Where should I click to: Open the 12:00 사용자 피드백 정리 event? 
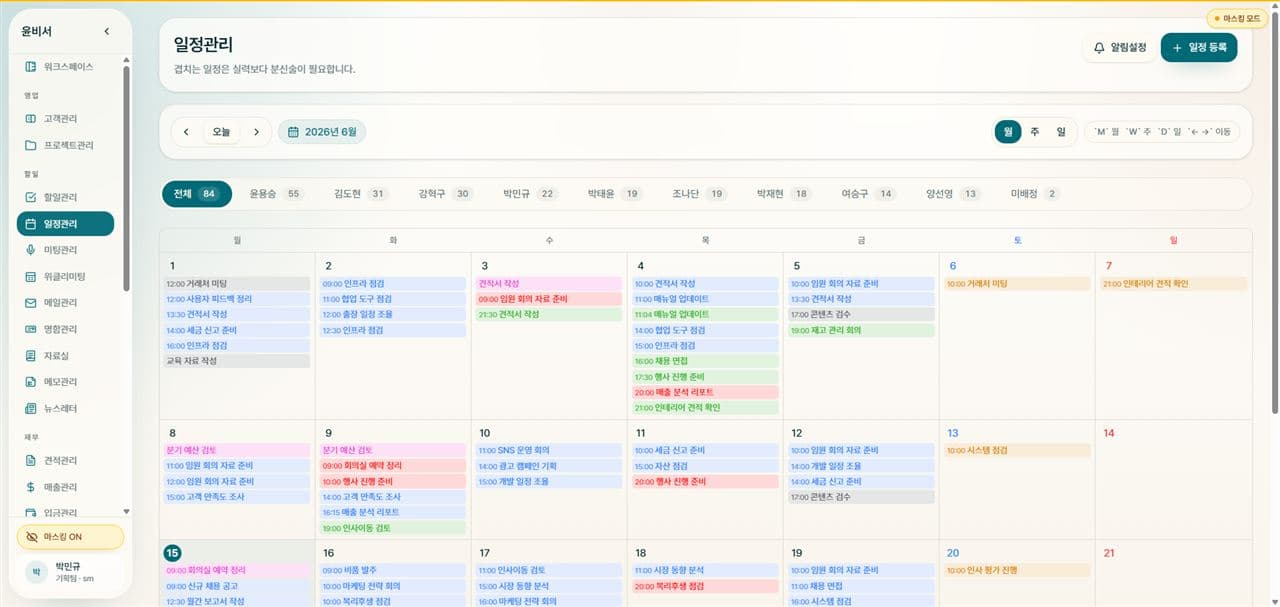click(x=237, y=299)
